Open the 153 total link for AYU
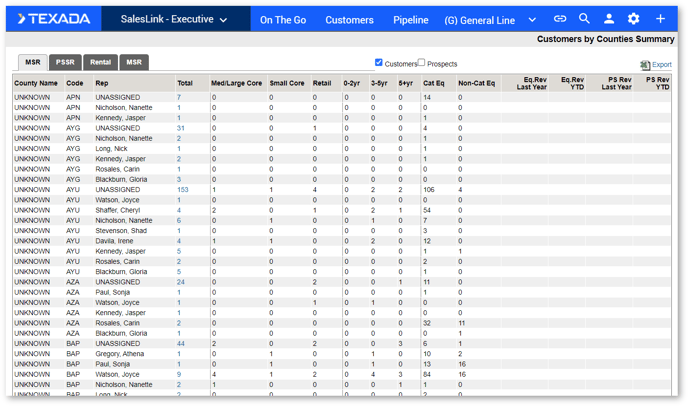 183,190
